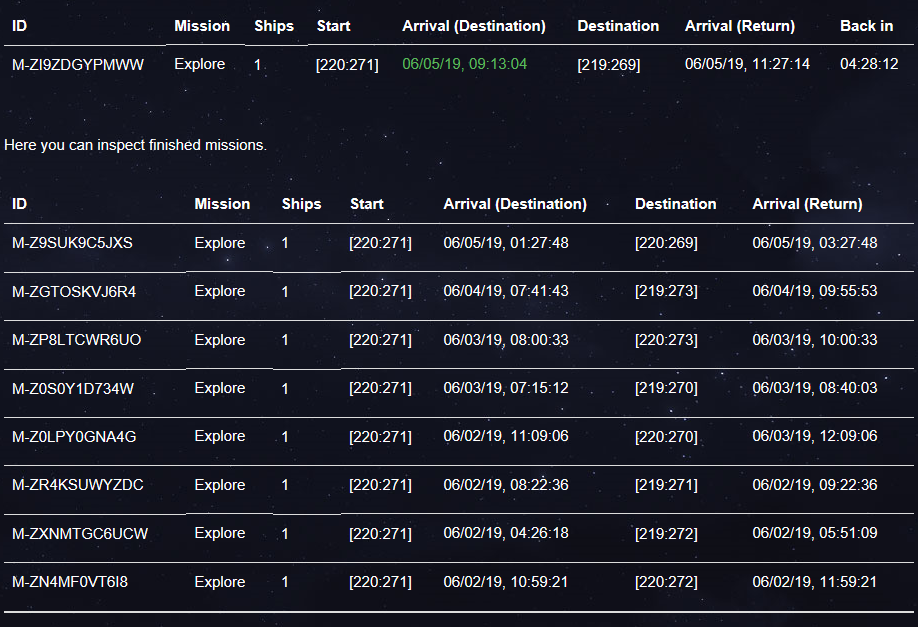Screen dimensions: 918x627
Task: Open finished mission M-ZGTOSKVJ6R4
Action: point(74,292)
